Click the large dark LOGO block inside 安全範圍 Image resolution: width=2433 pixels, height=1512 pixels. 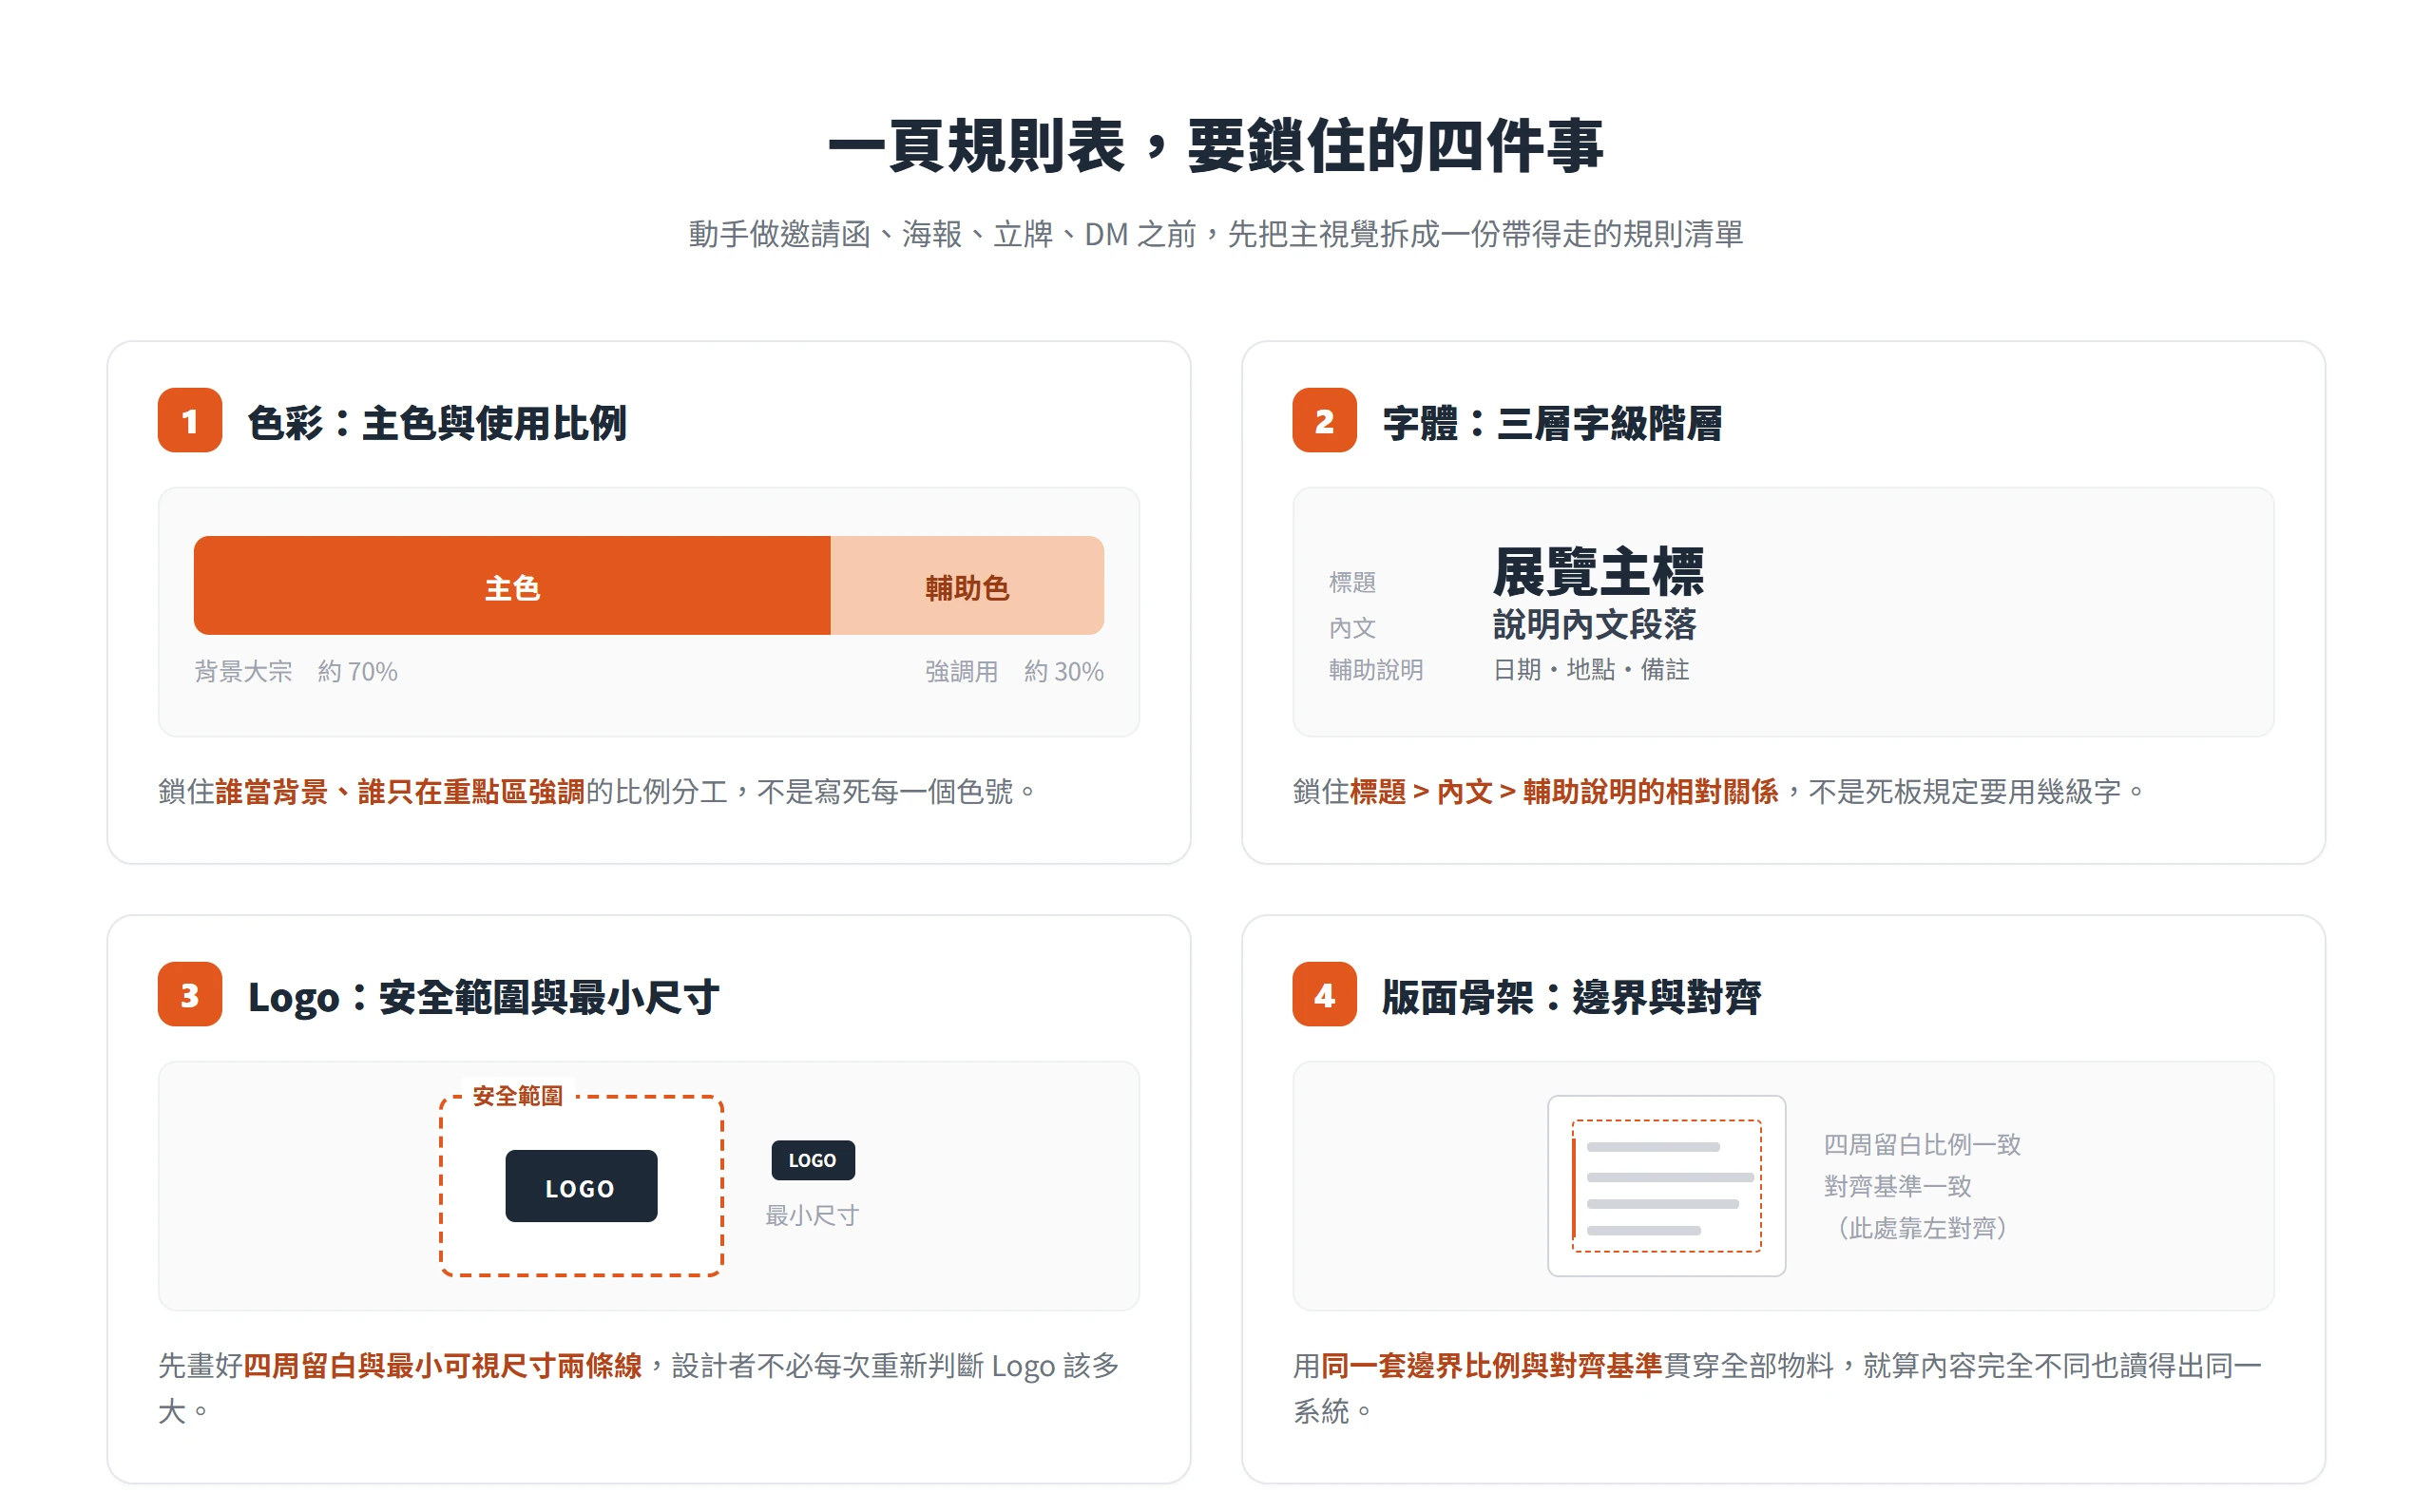pos(581,1187)
